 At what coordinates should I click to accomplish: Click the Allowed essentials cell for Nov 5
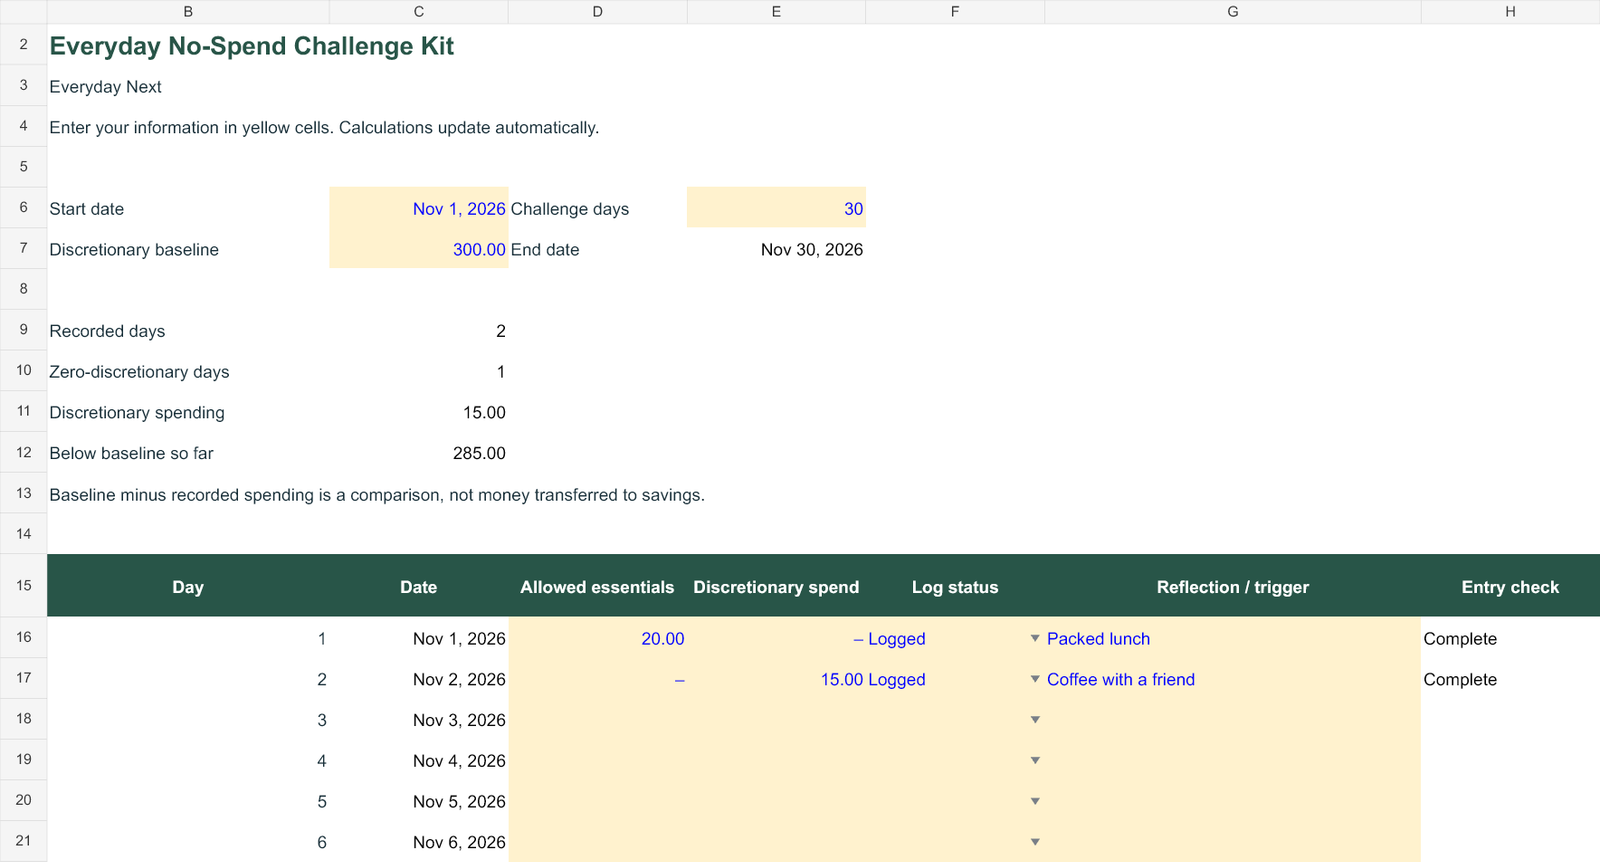pos(597,801)
